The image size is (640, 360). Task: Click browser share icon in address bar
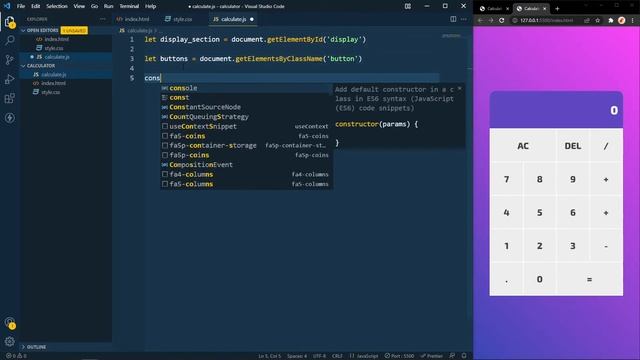pyautogui.click(x=587, y=20)
